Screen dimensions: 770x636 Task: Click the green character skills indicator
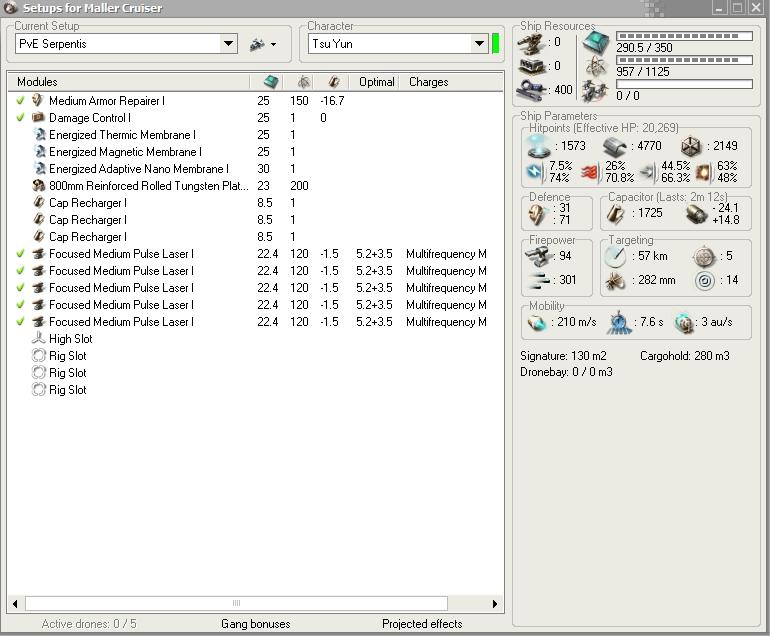point(495,44)
